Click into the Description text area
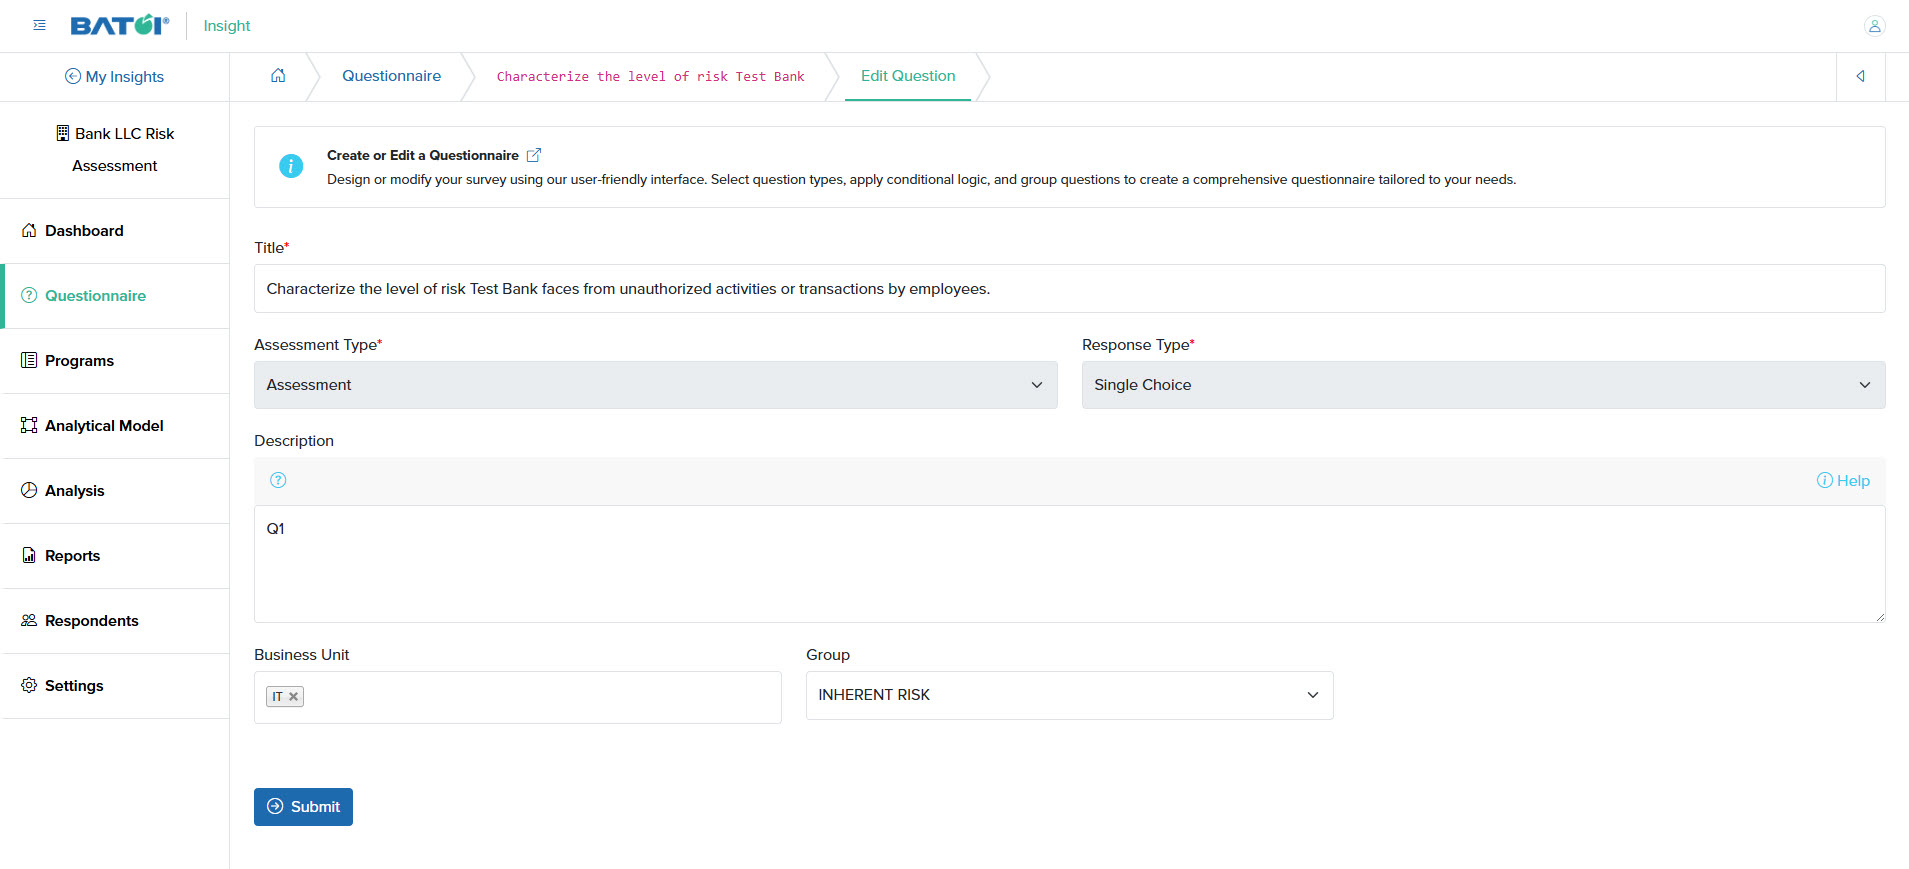This screenshot has height=869, width=1909. click(1069, 564)
